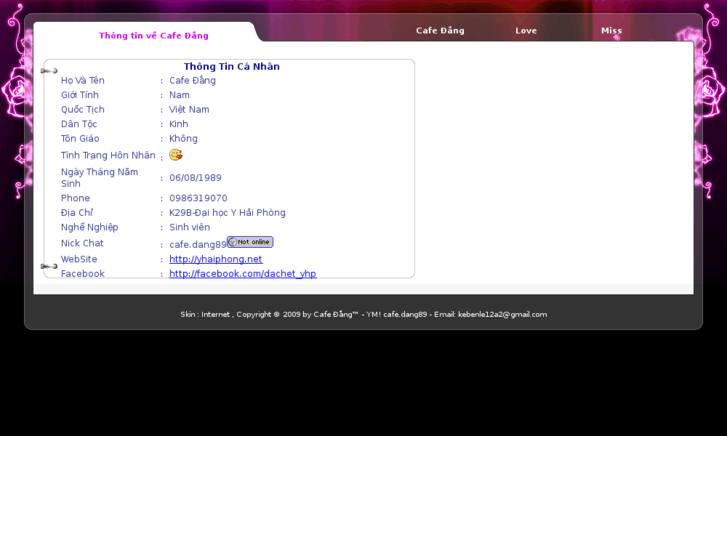Click the Quốc Tịch label
This screenshot has height=545, width=727.
83,109
